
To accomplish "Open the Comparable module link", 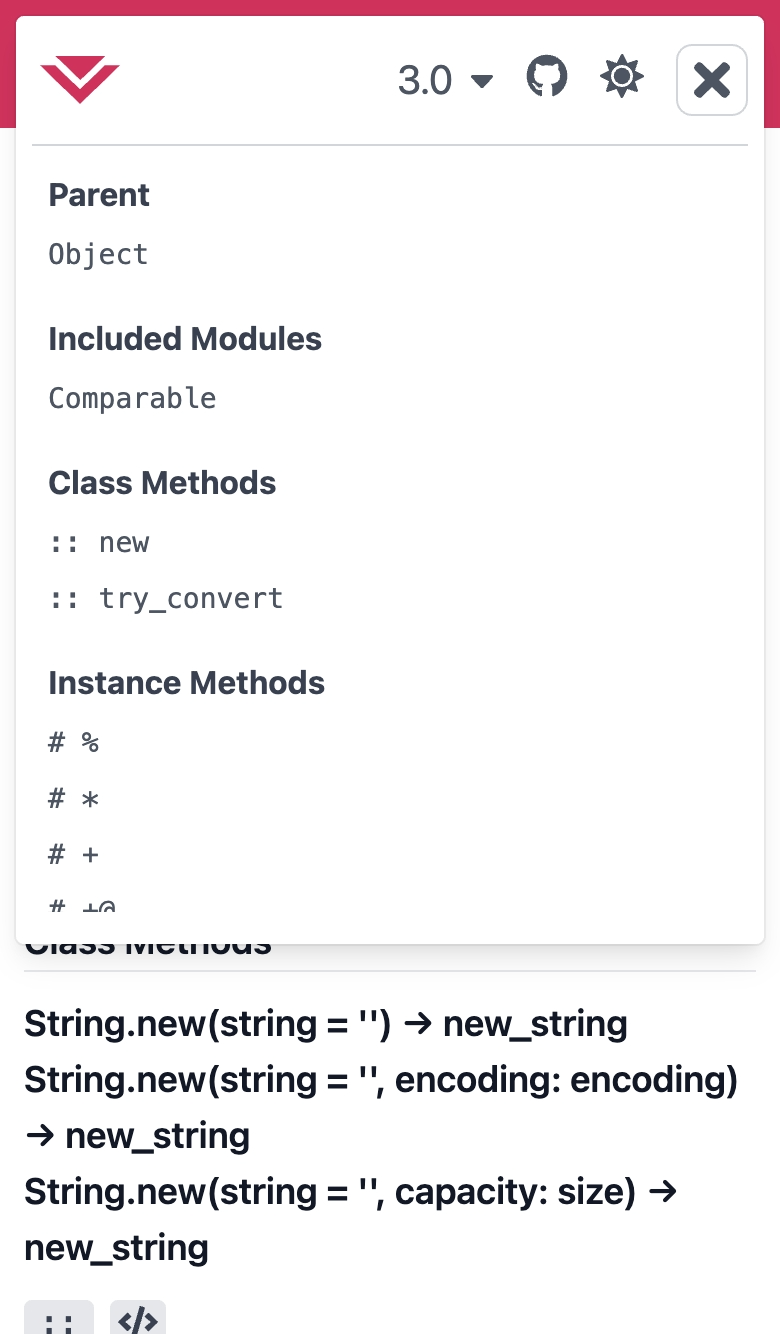I will pos(132,398).
